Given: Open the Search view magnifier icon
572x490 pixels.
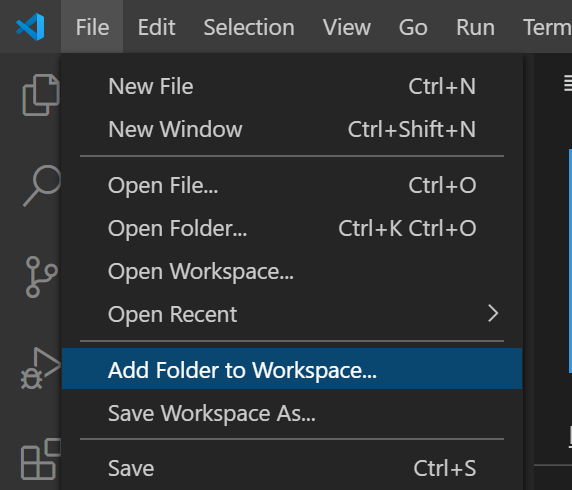Looking at the screenshot, I should pyautogui.click(x=42, y=186).
